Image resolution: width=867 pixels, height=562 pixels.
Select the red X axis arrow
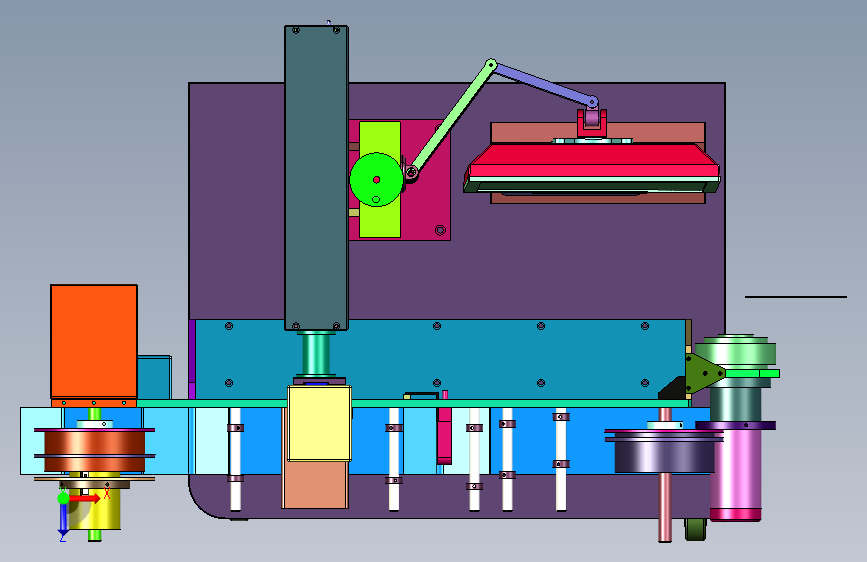(x=85, y=498)
